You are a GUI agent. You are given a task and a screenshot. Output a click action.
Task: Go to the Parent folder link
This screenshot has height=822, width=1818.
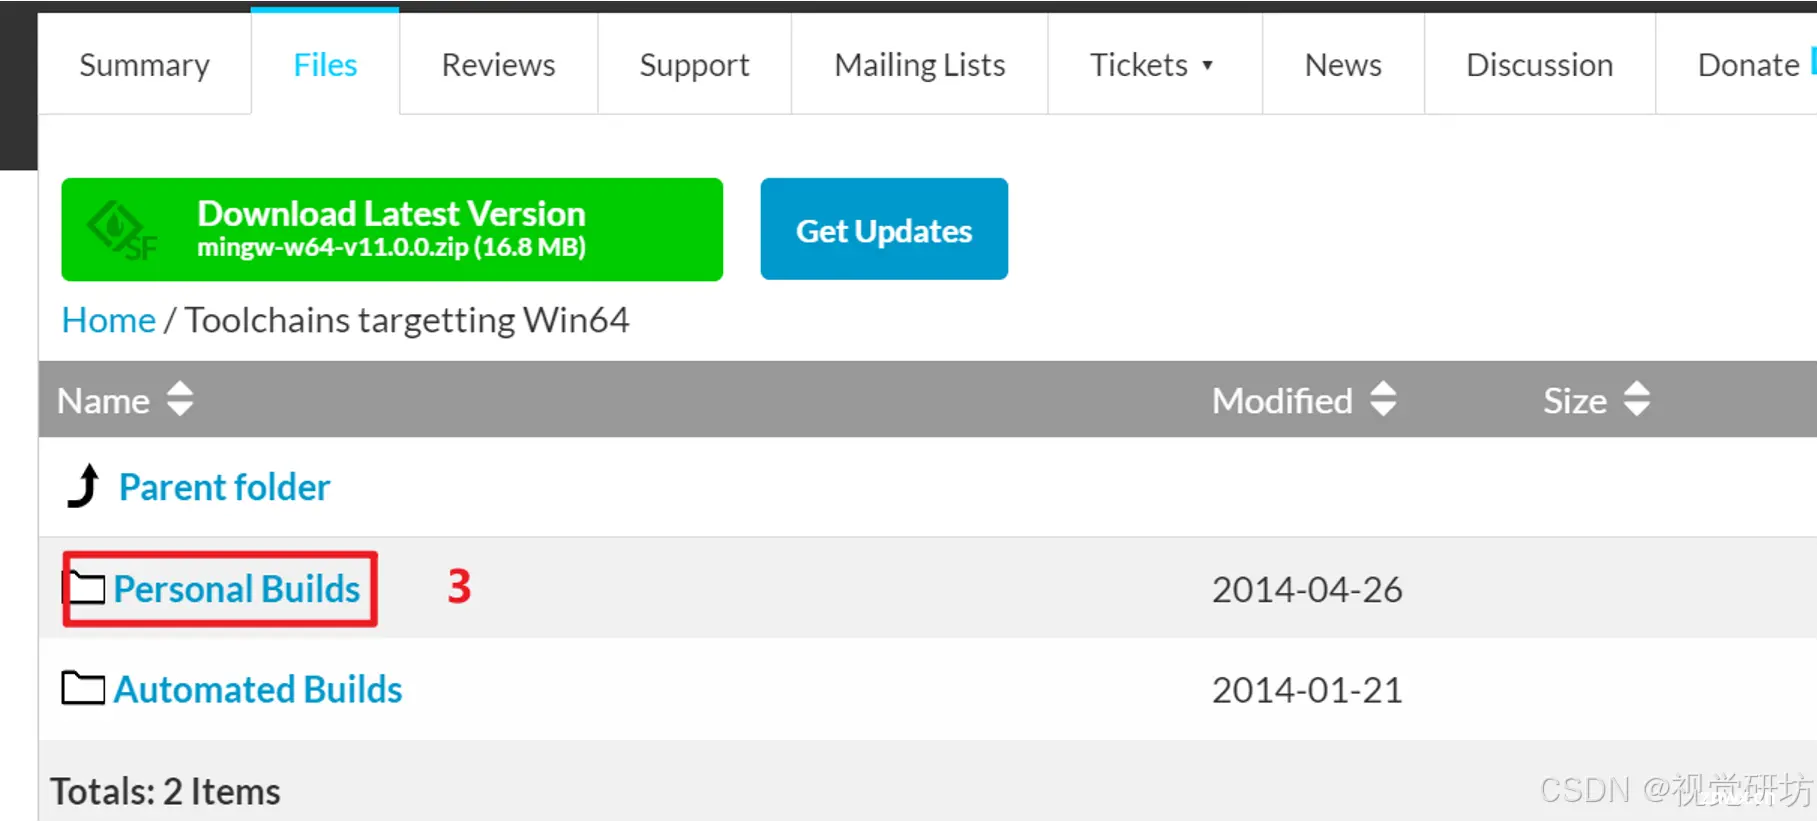[x=224, y=487]
